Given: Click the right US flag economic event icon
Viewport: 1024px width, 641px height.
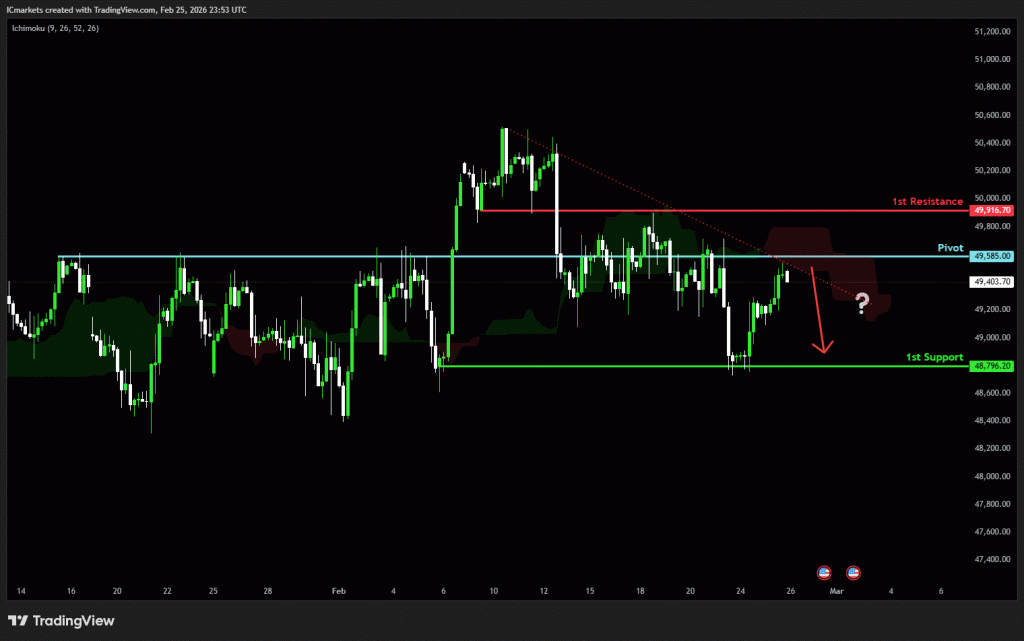Looking at the screenshot, I should point(853,573).
